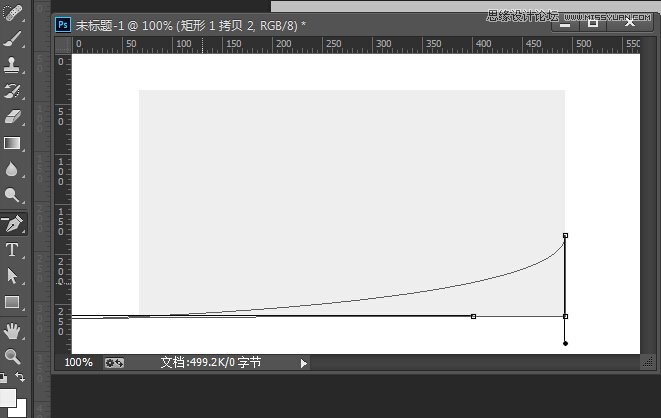Select the Path Selection tool
The width and height of the screenshot is (661, 418).
pyautogui.click(x=12, y=276)
